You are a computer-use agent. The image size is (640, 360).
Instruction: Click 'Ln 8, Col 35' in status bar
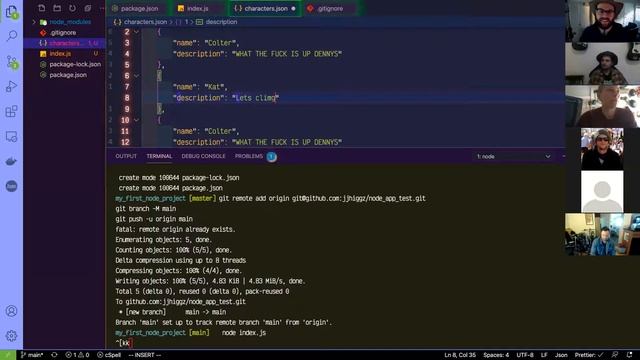pos(460,355)
